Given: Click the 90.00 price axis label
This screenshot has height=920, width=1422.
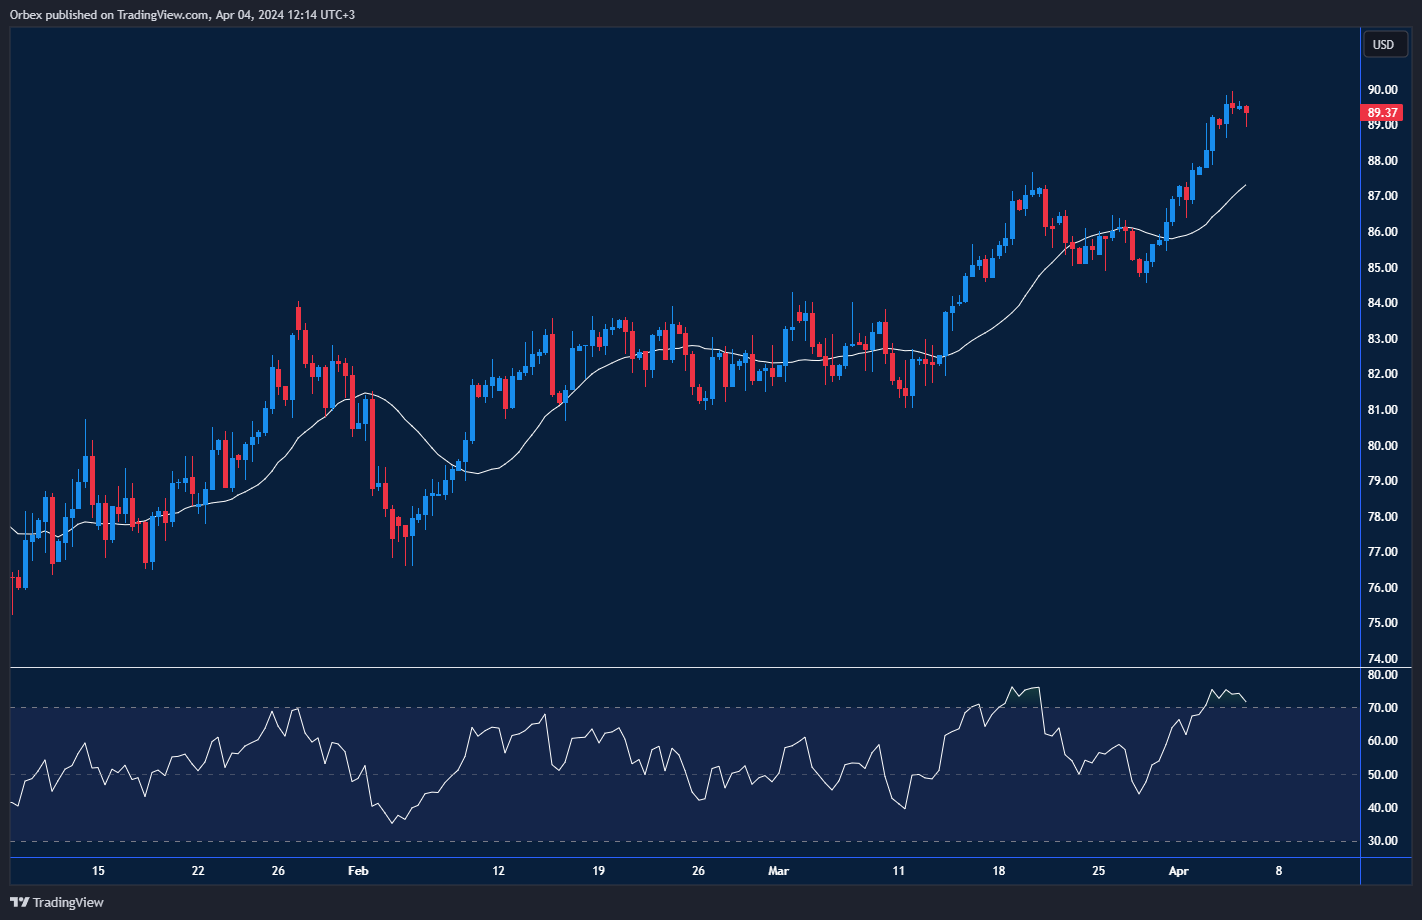Looking at the screenshot, I should click(x=1382, y=90).
